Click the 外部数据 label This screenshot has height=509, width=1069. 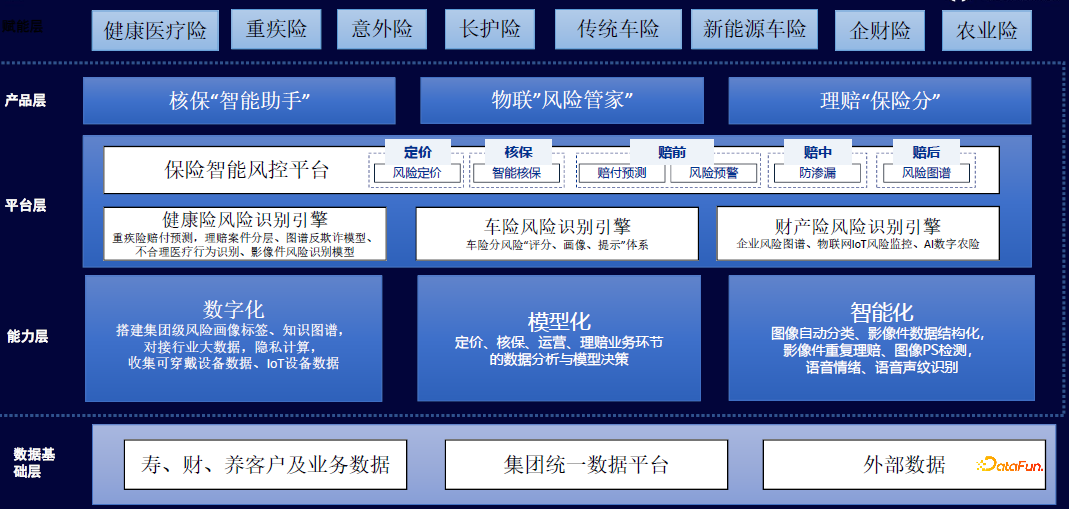(x=904, y=465)
